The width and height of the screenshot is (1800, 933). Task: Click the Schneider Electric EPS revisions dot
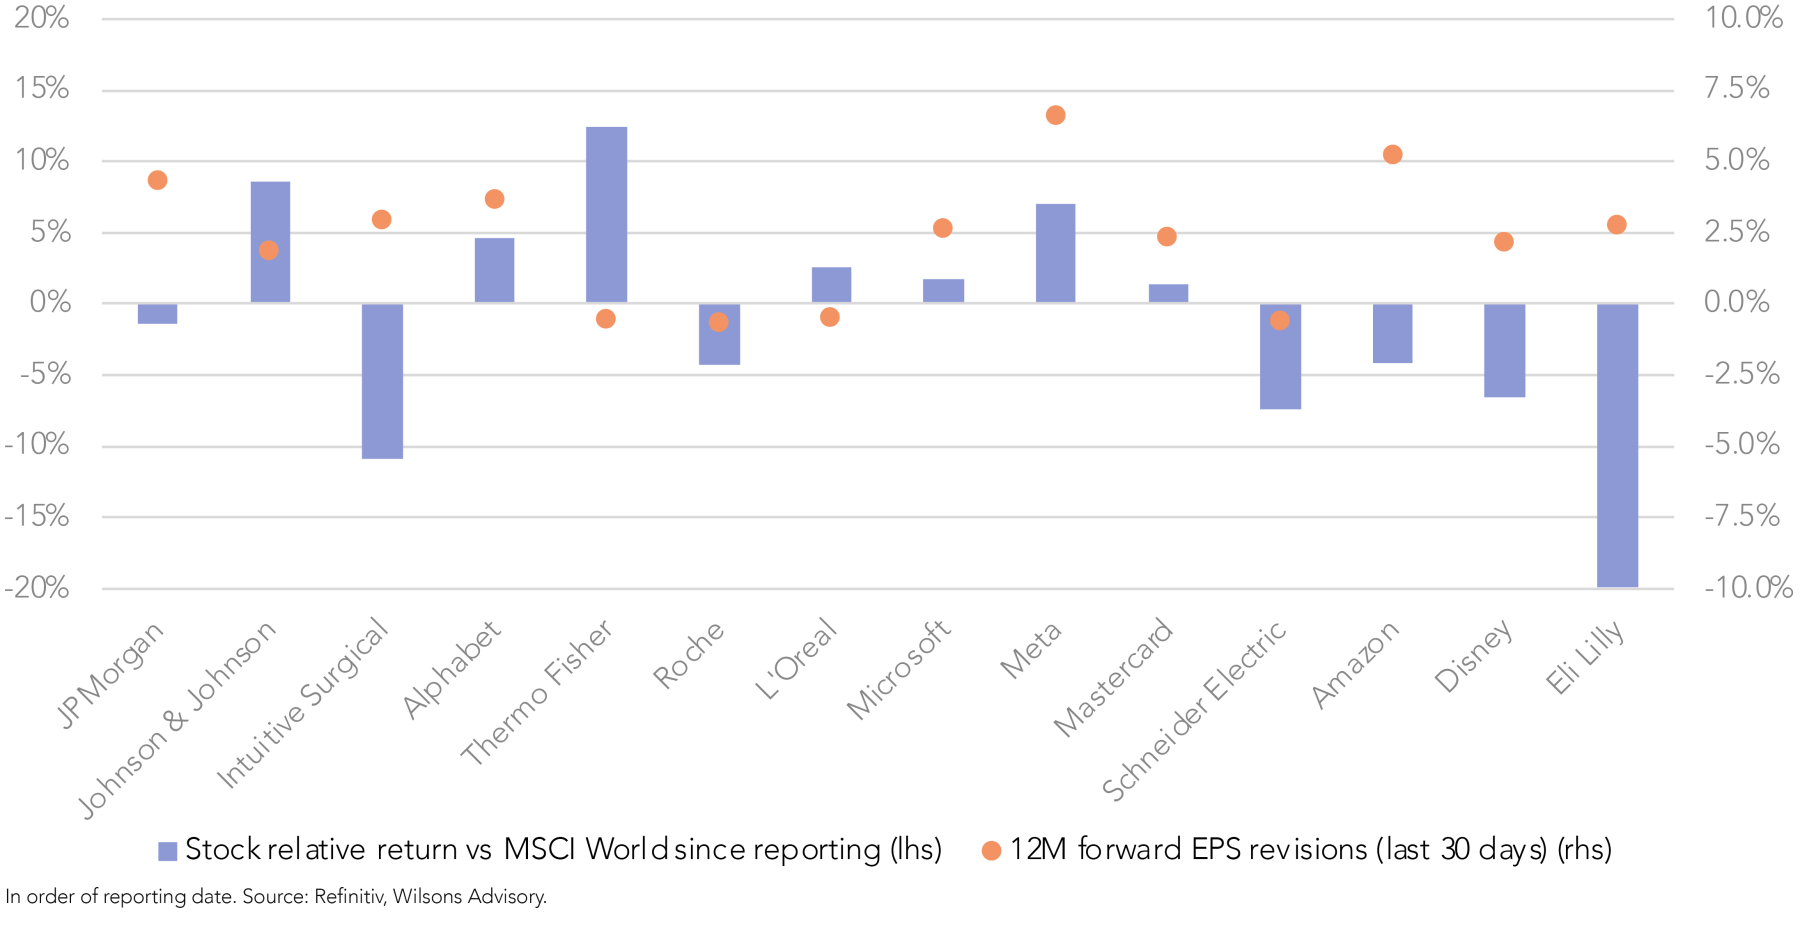pos(1279,320)
